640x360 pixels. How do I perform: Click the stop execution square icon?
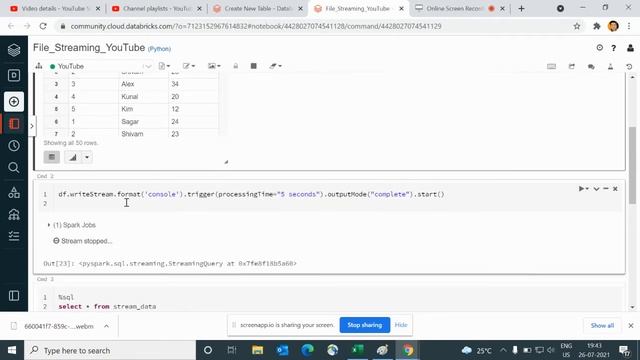pos(253,66)
